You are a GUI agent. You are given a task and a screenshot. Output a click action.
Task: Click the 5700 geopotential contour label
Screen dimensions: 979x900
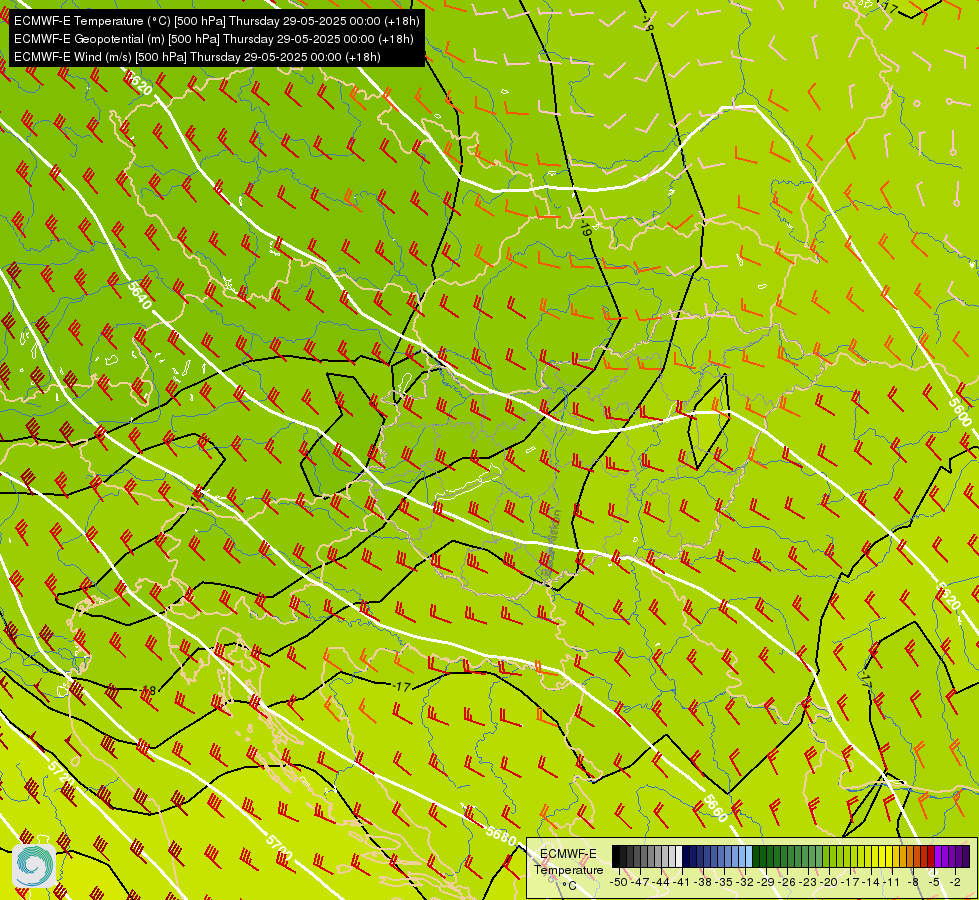(x=278, y=848)
